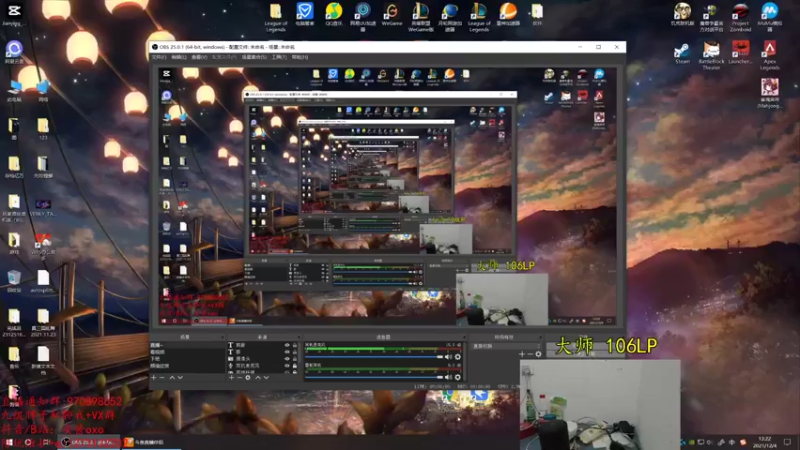Add a new source with the Sources plus icon
This screenshot has height=450, width=800.
[x=232, y=378]
